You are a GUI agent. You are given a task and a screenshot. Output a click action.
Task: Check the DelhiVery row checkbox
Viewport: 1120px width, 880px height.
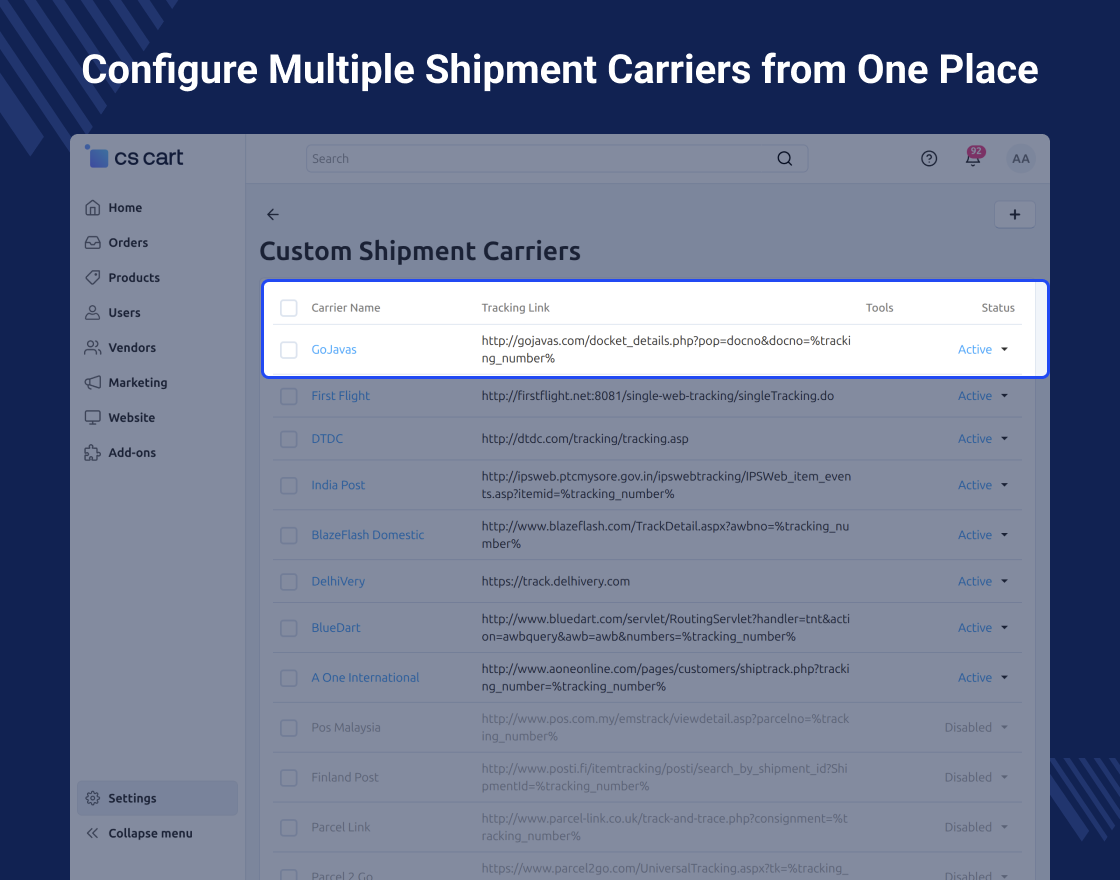(x=289, y=581)
